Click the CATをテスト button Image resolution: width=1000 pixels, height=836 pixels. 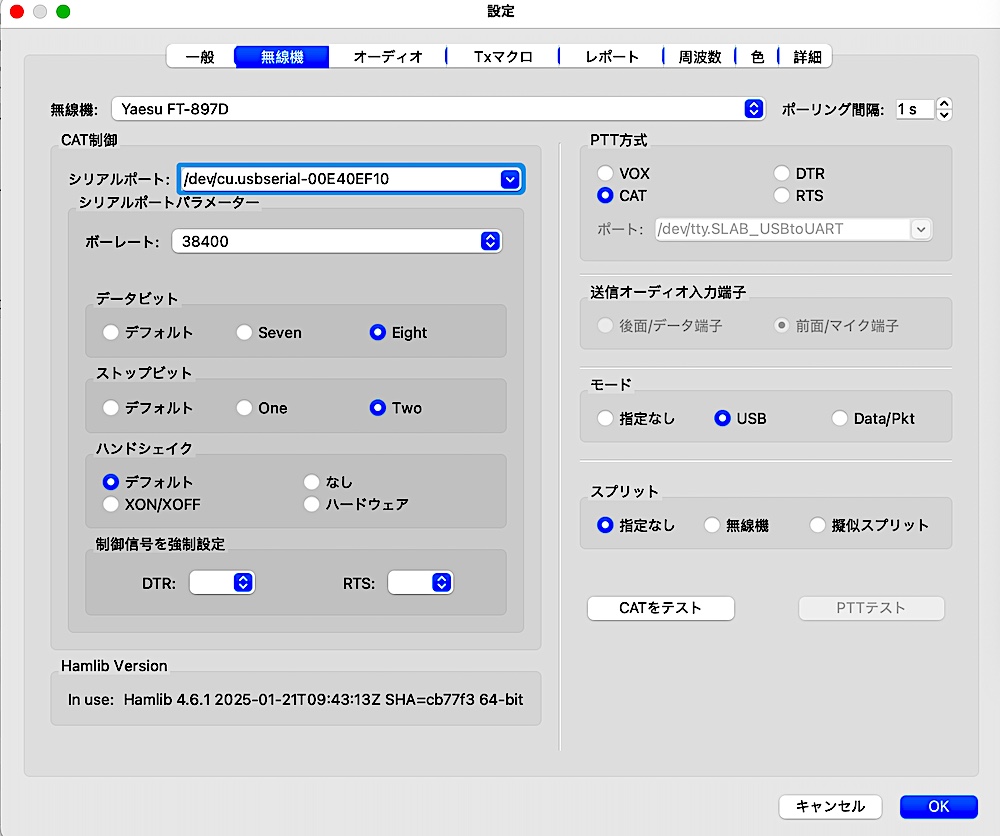click(x=661, y=608)
